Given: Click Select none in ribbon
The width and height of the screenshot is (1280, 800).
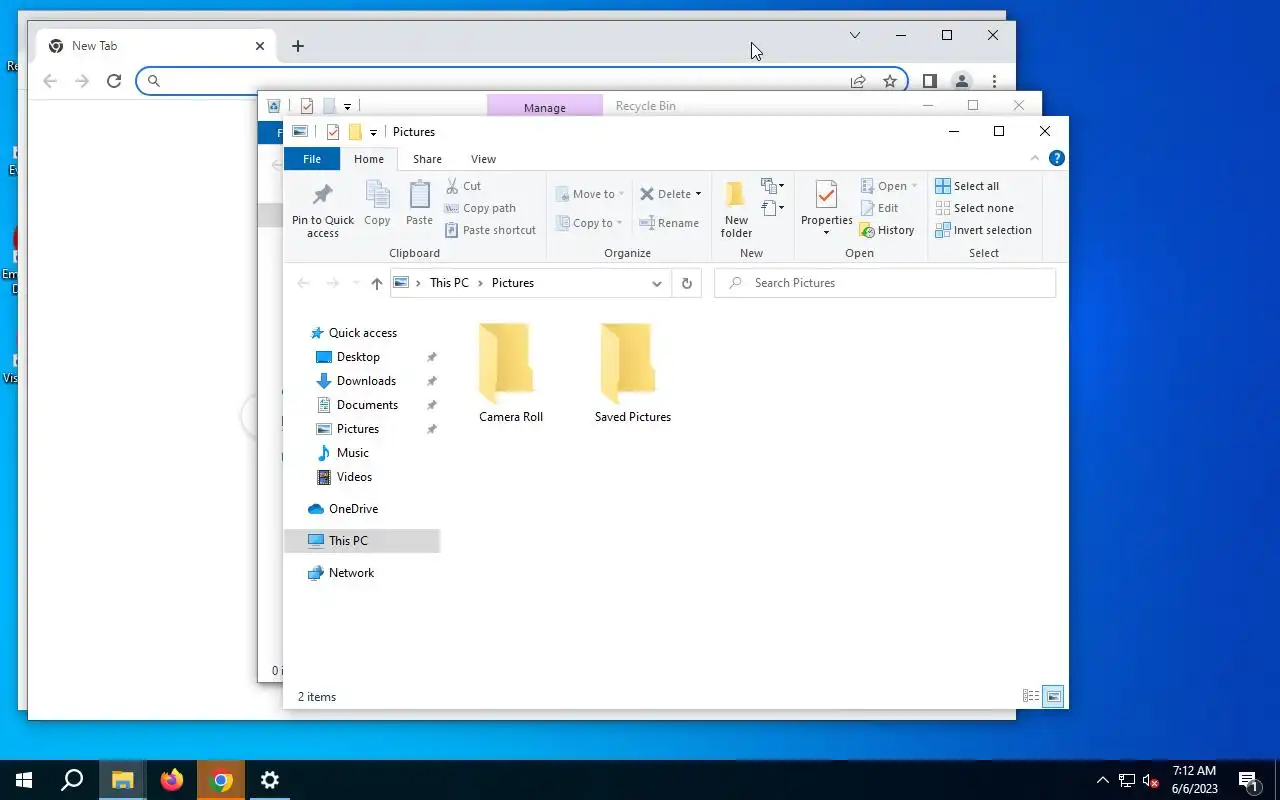Looking at the screenshot, I should pyautogui.click(x=975, y=208).
